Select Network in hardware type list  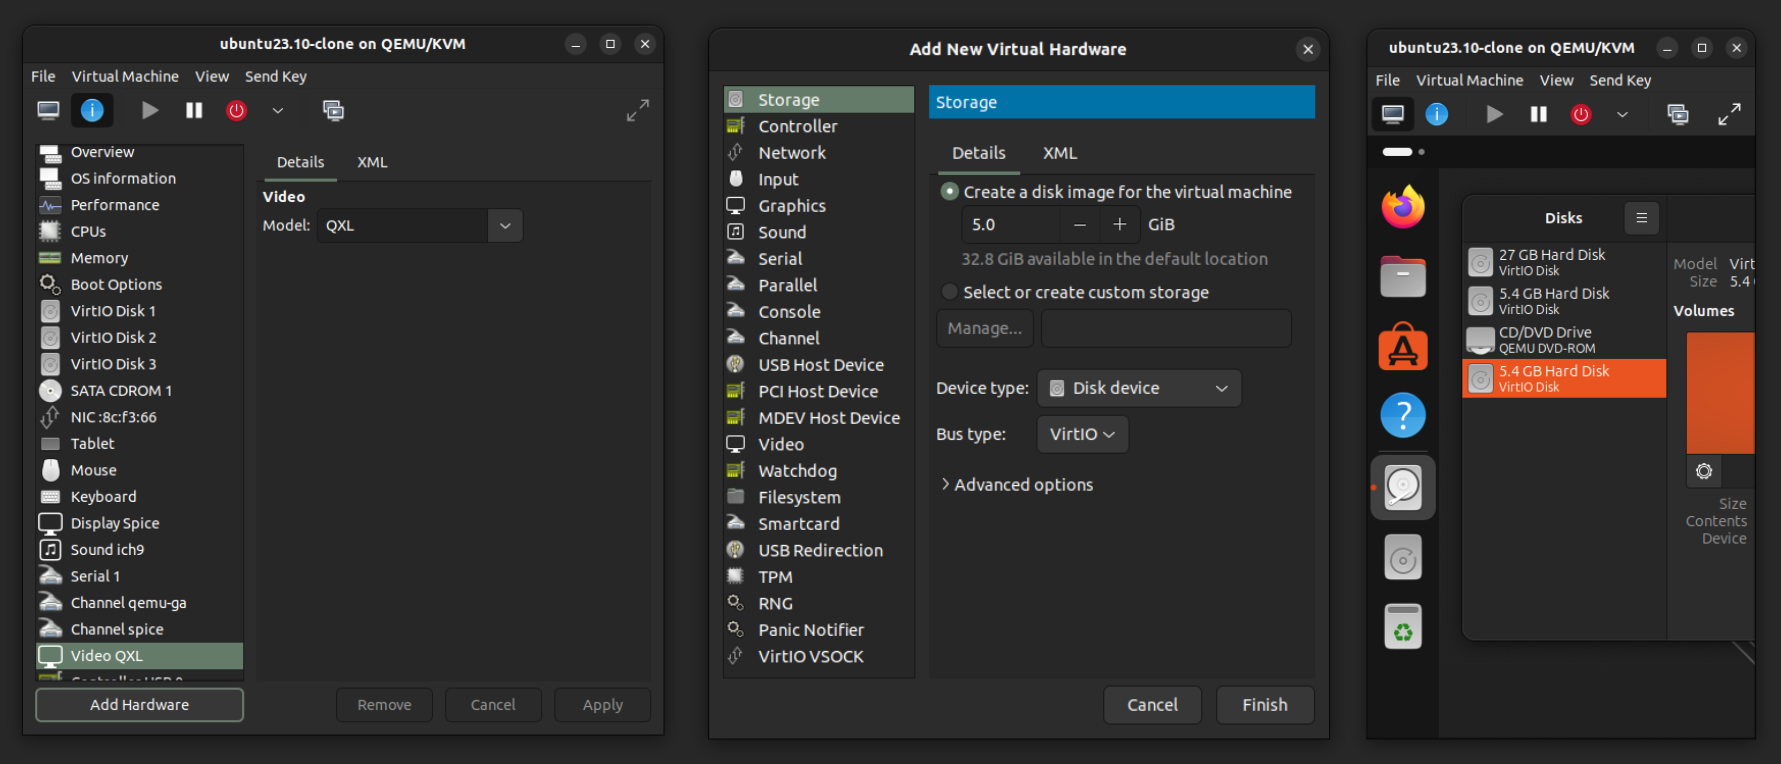[x=819, y=153]
